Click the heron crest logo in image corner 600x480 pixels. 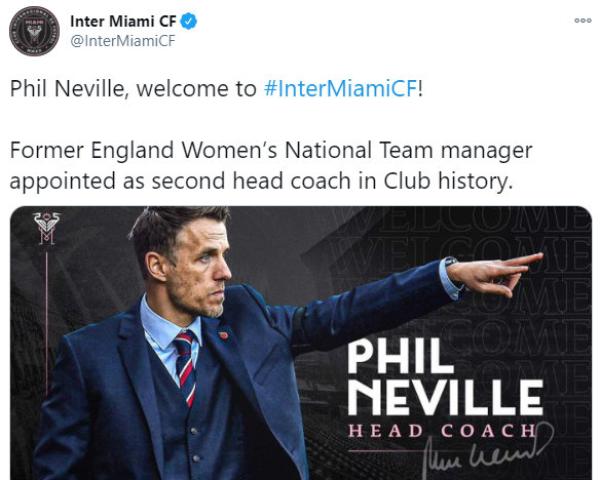(x=47, y=228)
